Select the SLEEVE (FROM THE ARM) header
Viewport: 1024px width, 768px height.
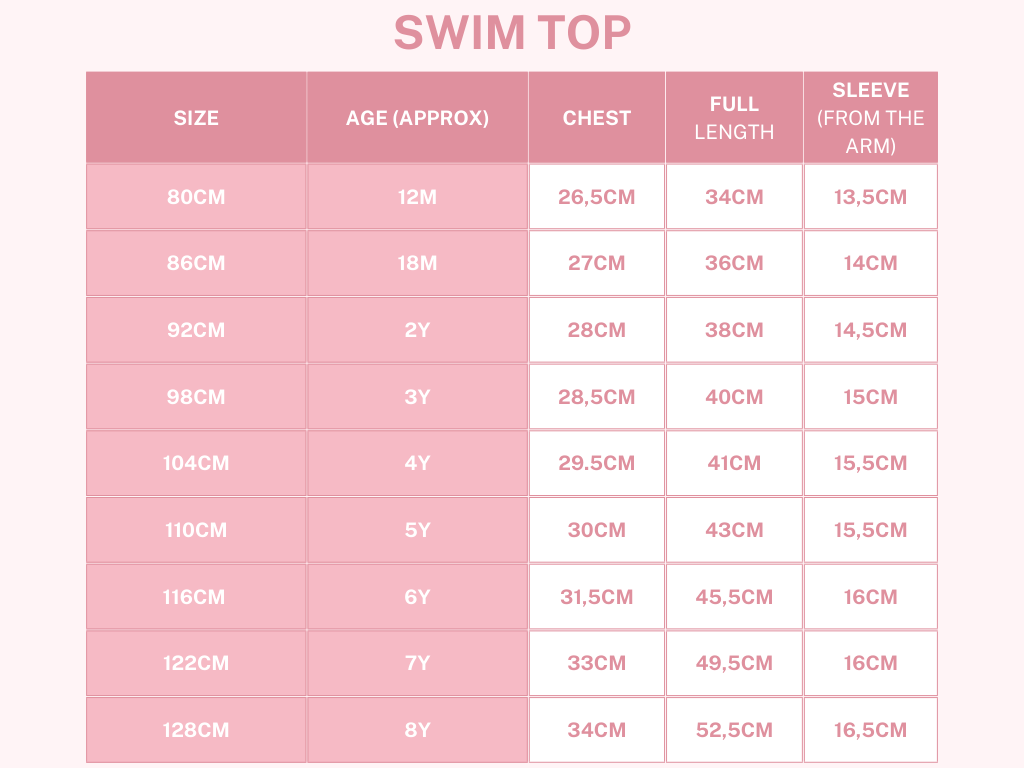coord(870,118)
